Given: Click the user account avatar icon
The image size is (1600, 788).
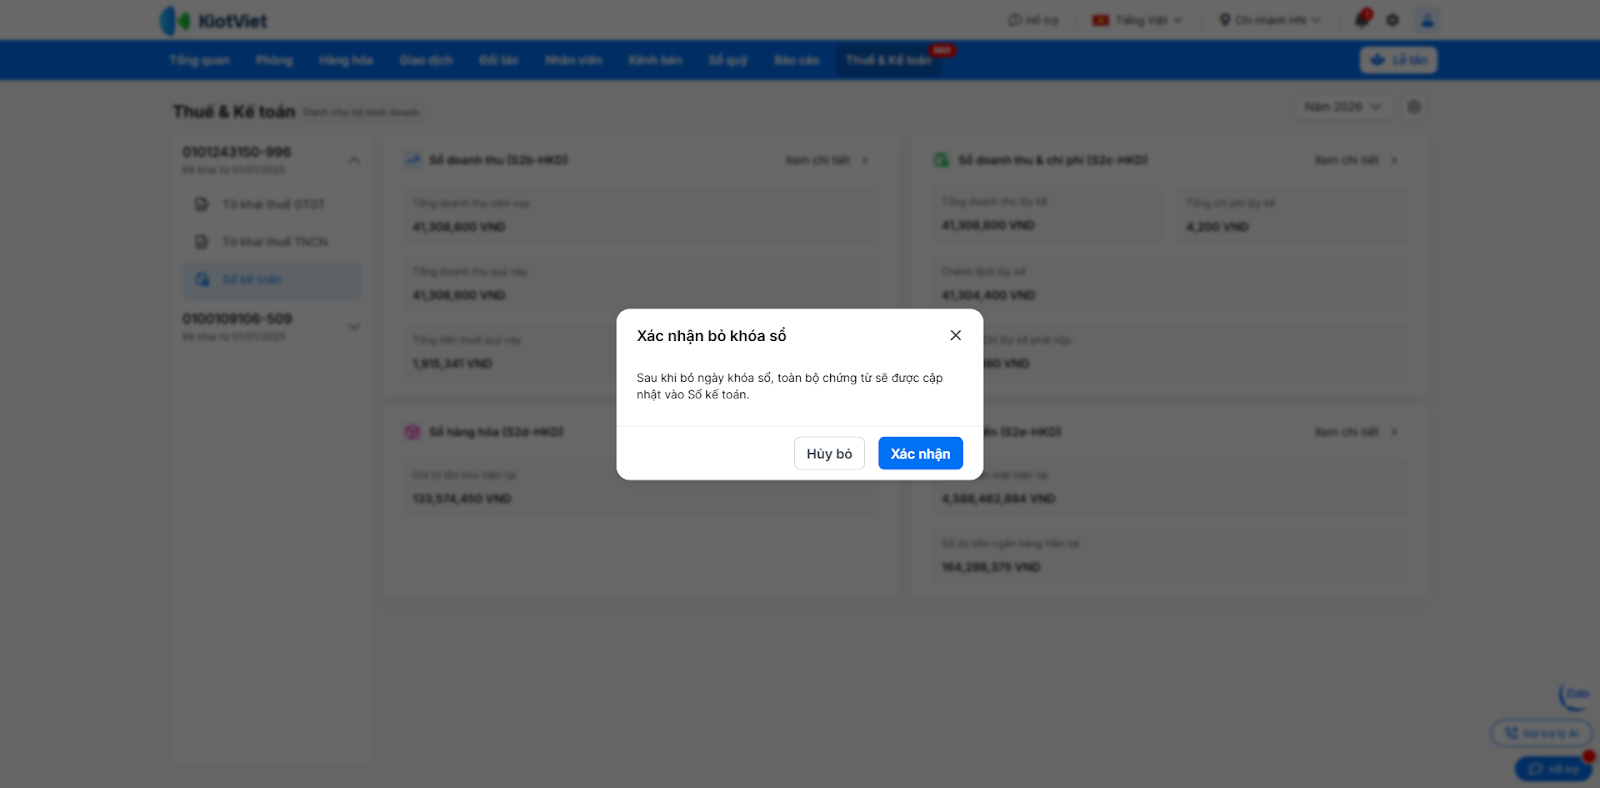Looking at the screenshot, I should (x=1427, y=20).
